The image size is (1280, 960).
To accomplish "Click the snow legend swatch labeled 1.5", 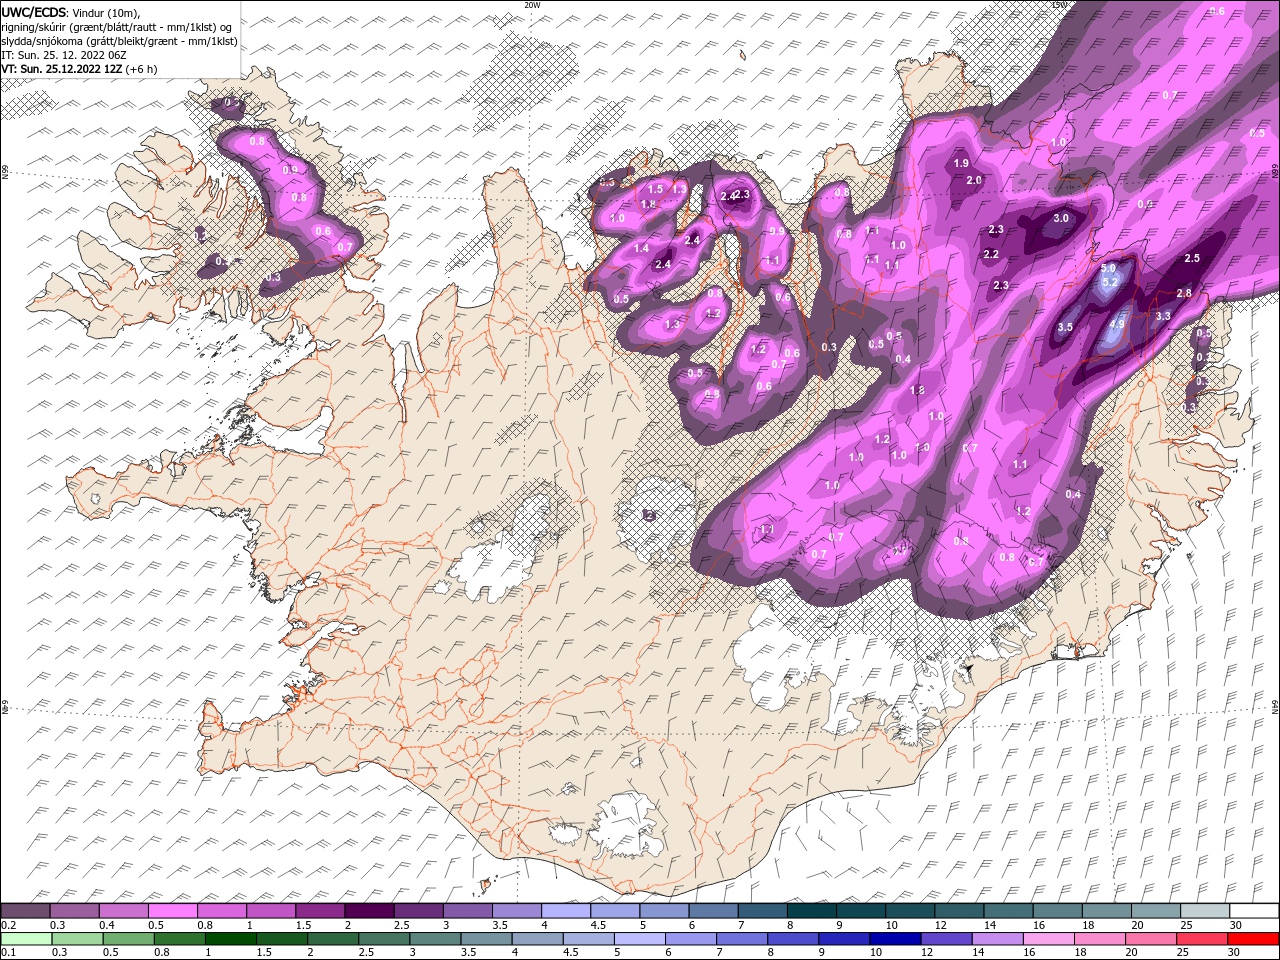I will click(x=320, y=911).
